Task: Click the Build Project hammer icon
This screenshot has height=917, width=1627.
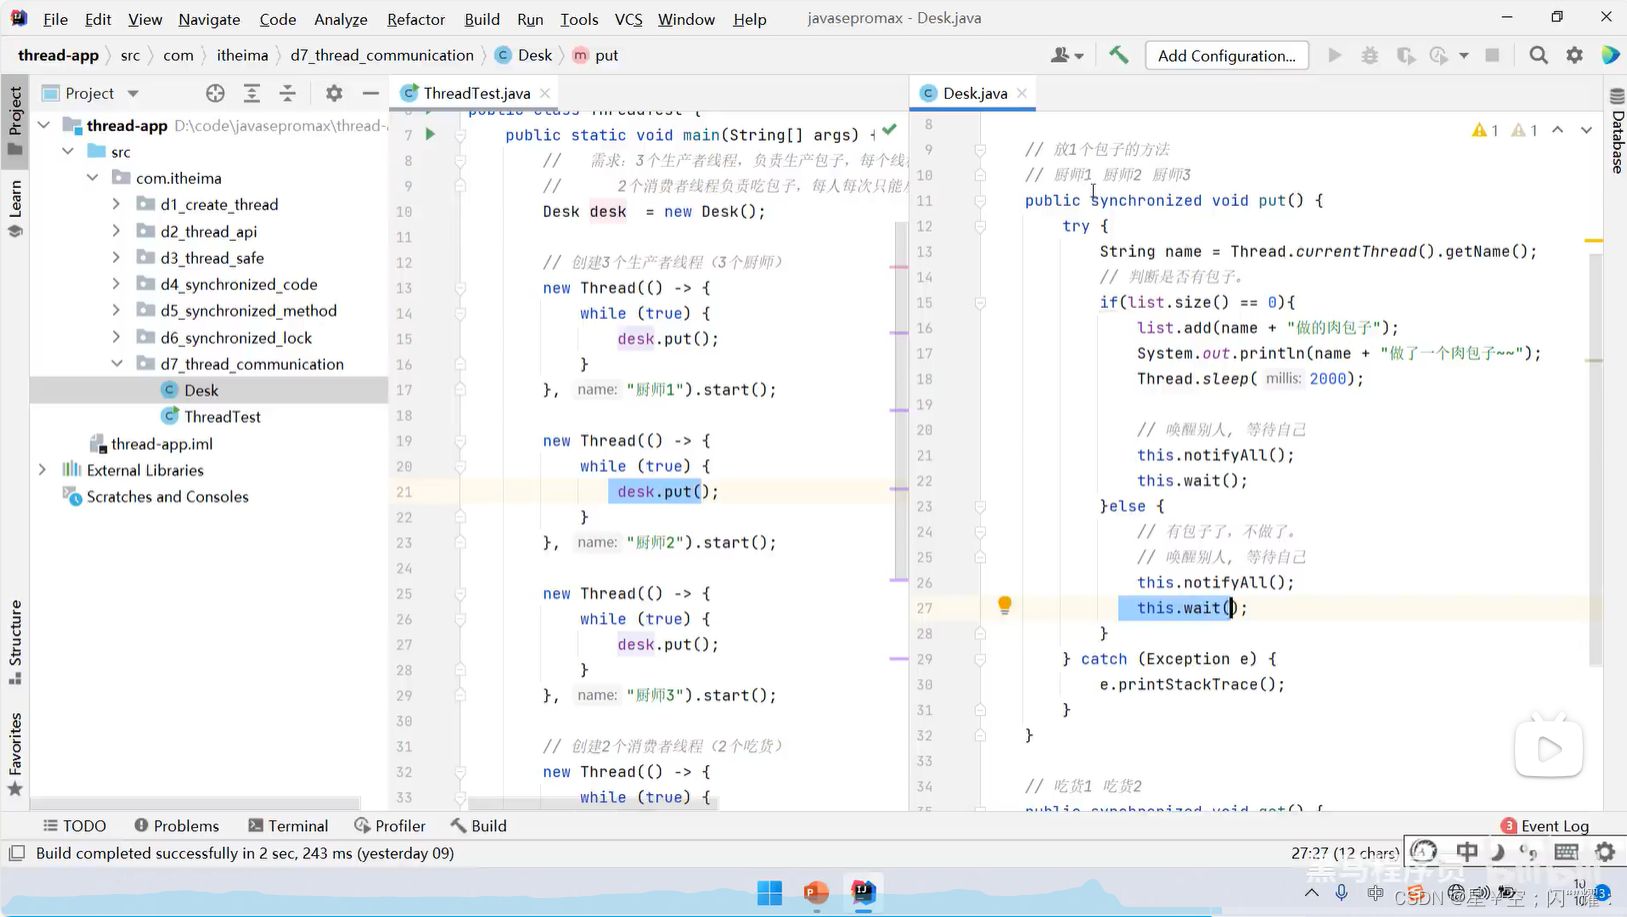Action: pyautogui.click(x=1117, y=55)
